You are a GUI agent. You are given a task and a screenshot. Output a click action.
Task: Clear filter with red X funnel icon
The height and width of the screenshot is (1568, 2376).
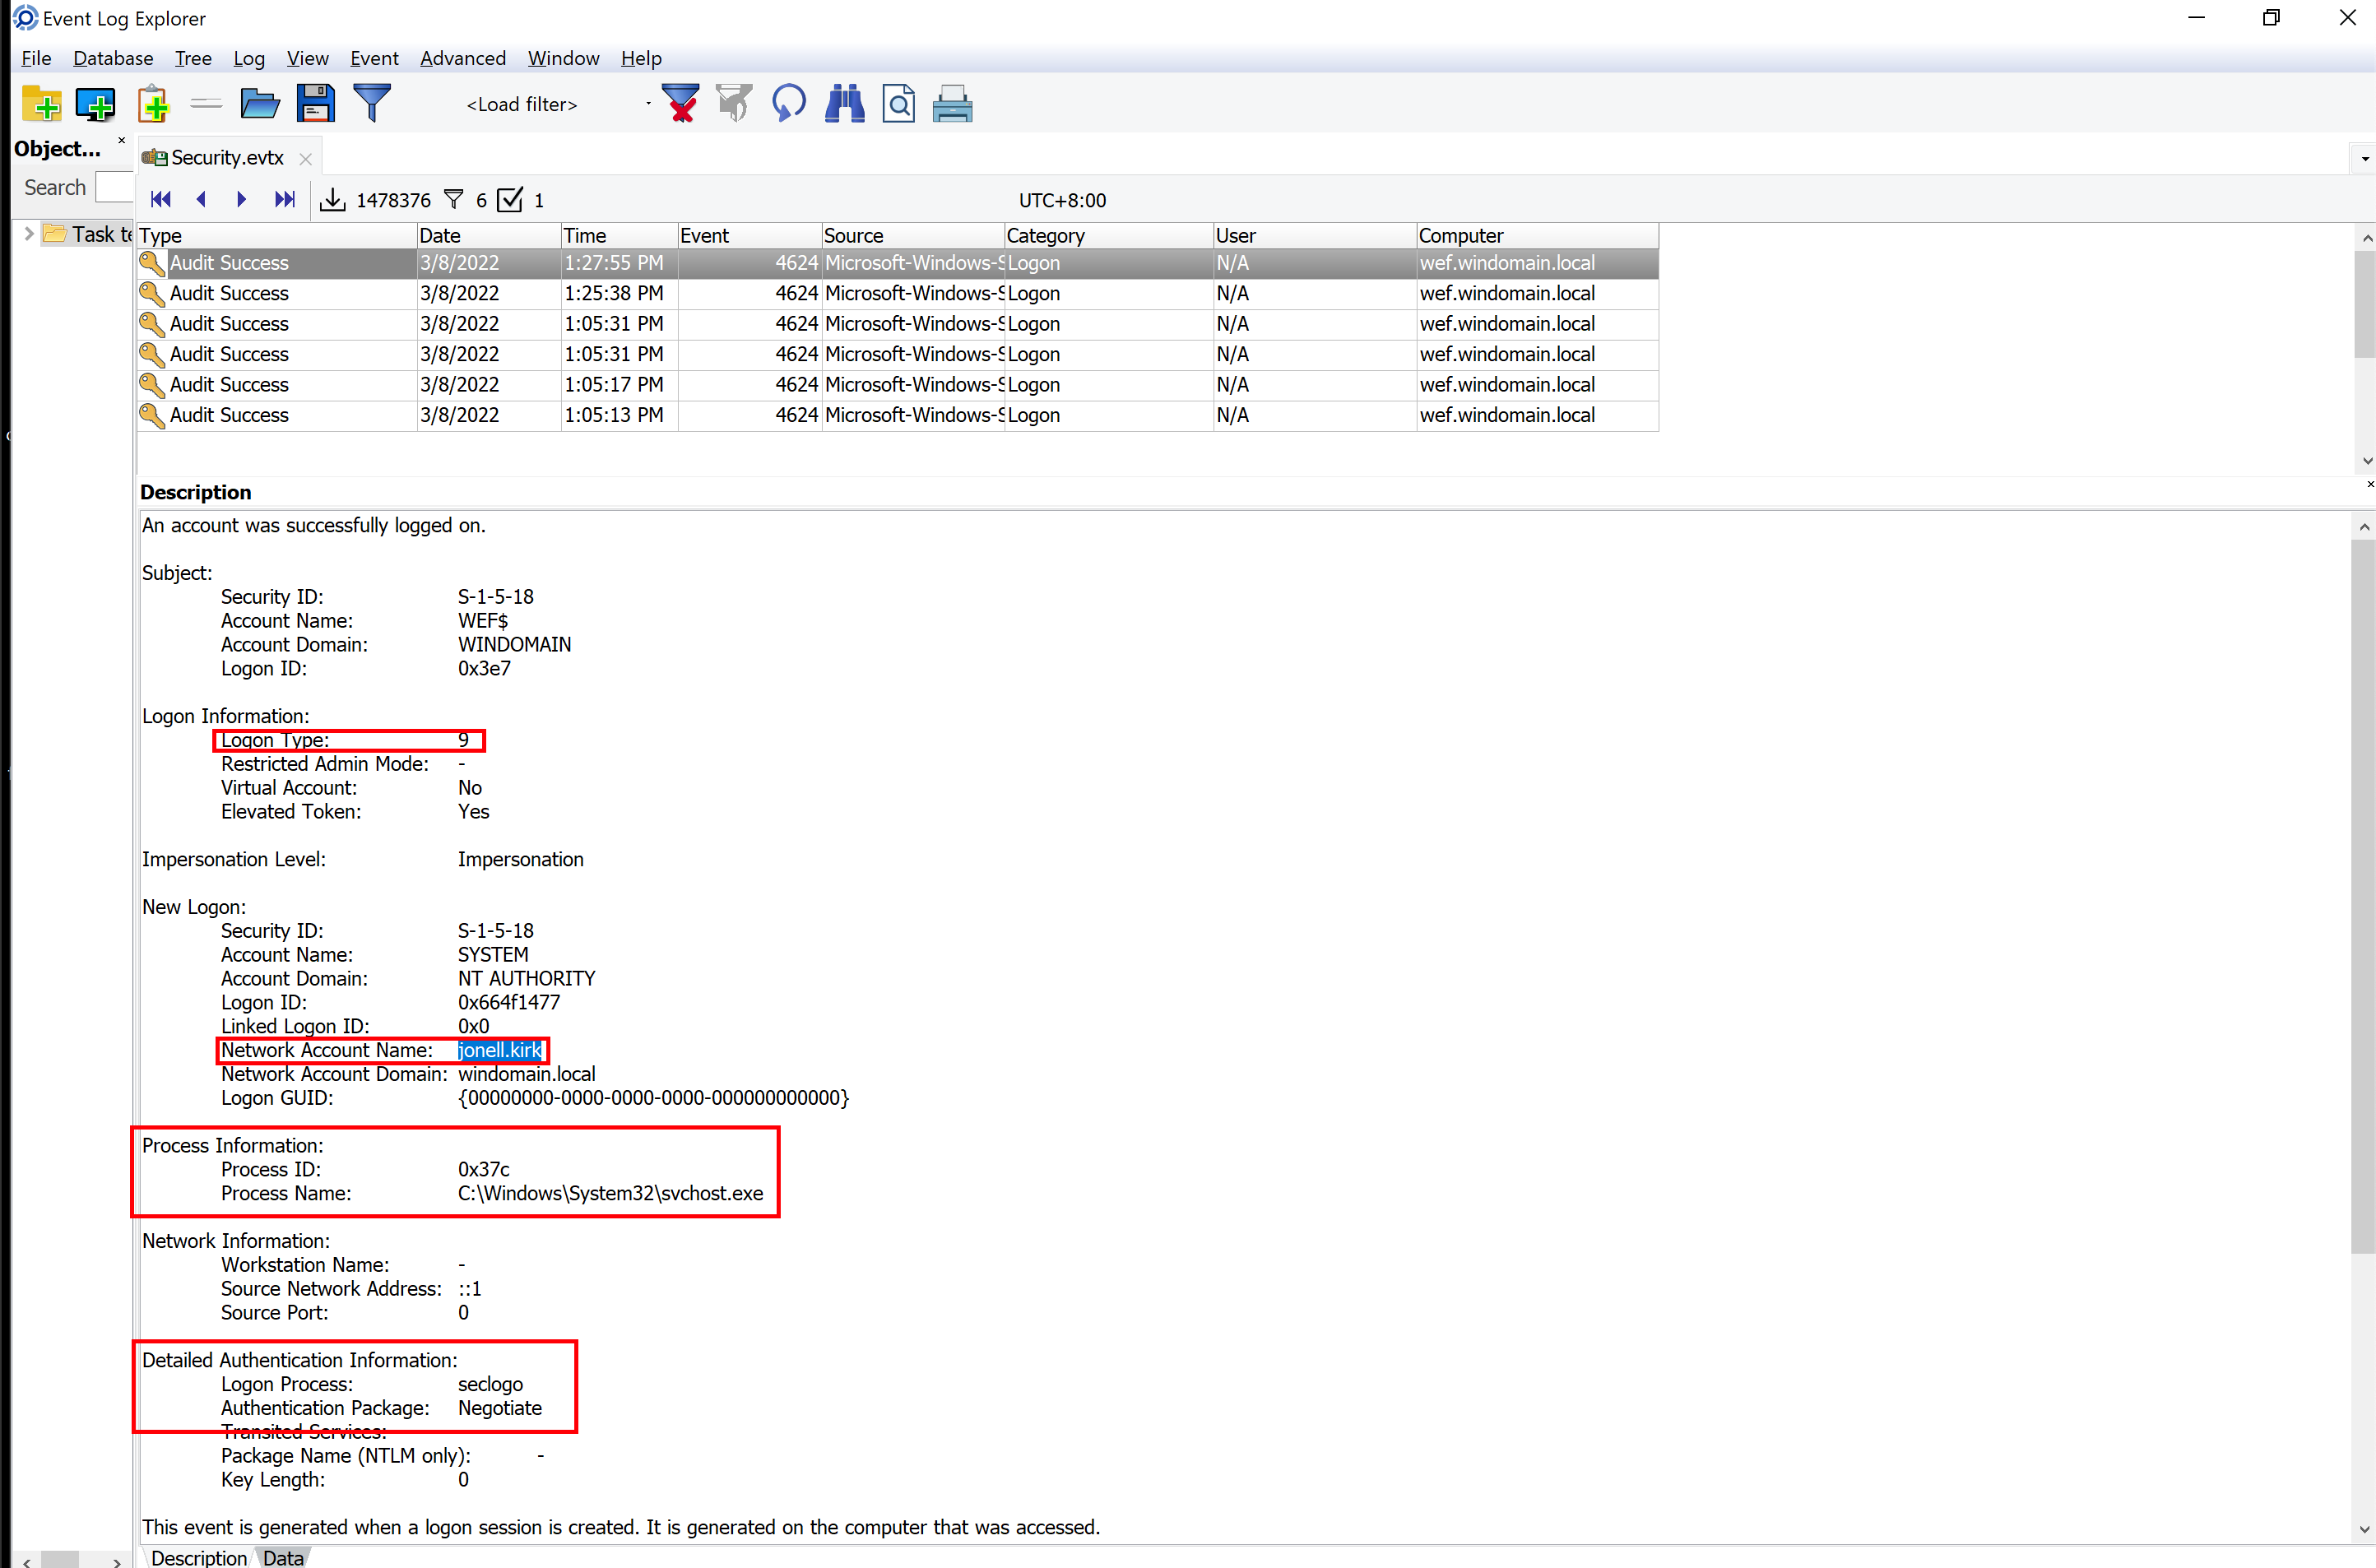pyautogui.click(x=680, y=103)
